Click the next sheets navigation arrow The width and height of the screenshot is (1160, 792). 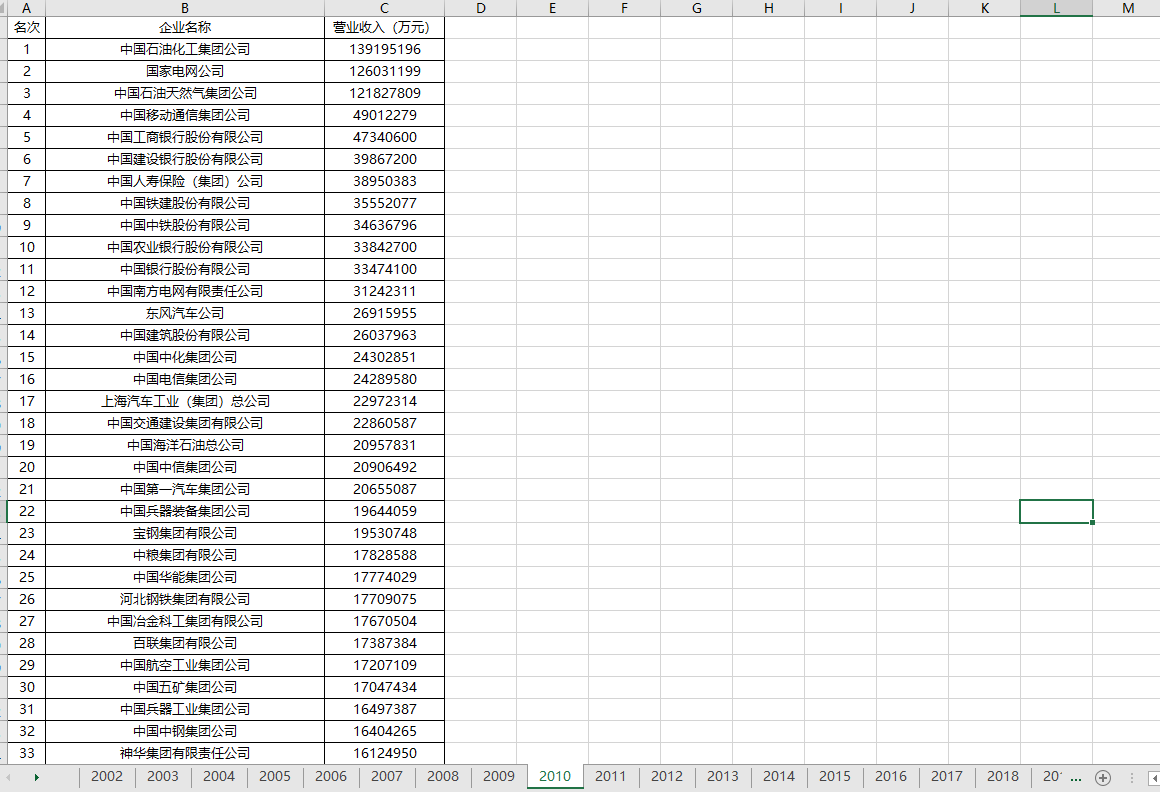36,777
